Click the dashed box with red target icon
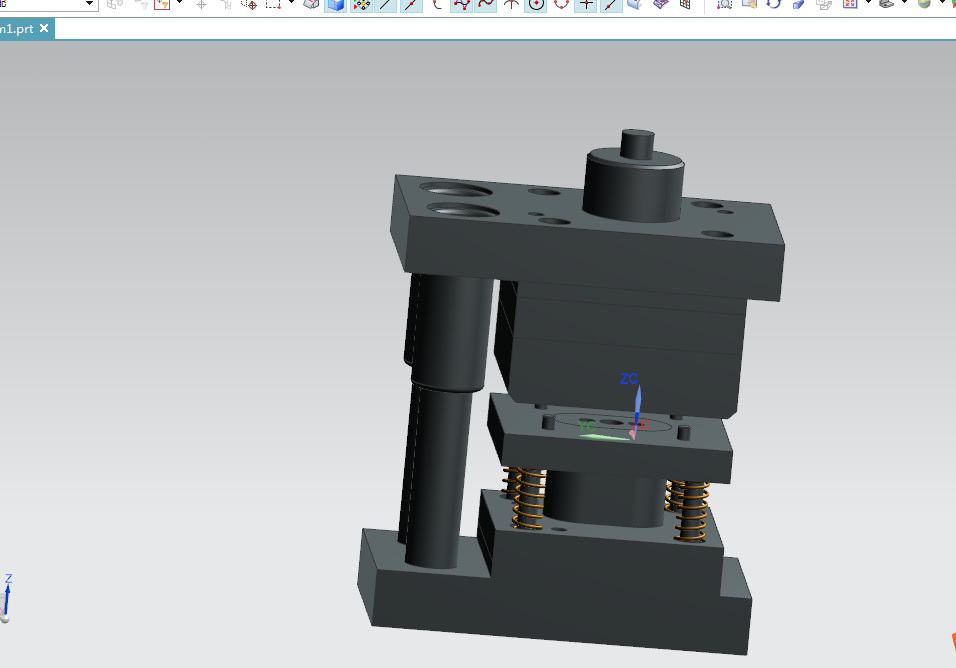This screenshot has height=668, width=956. [x=249, y=5]
